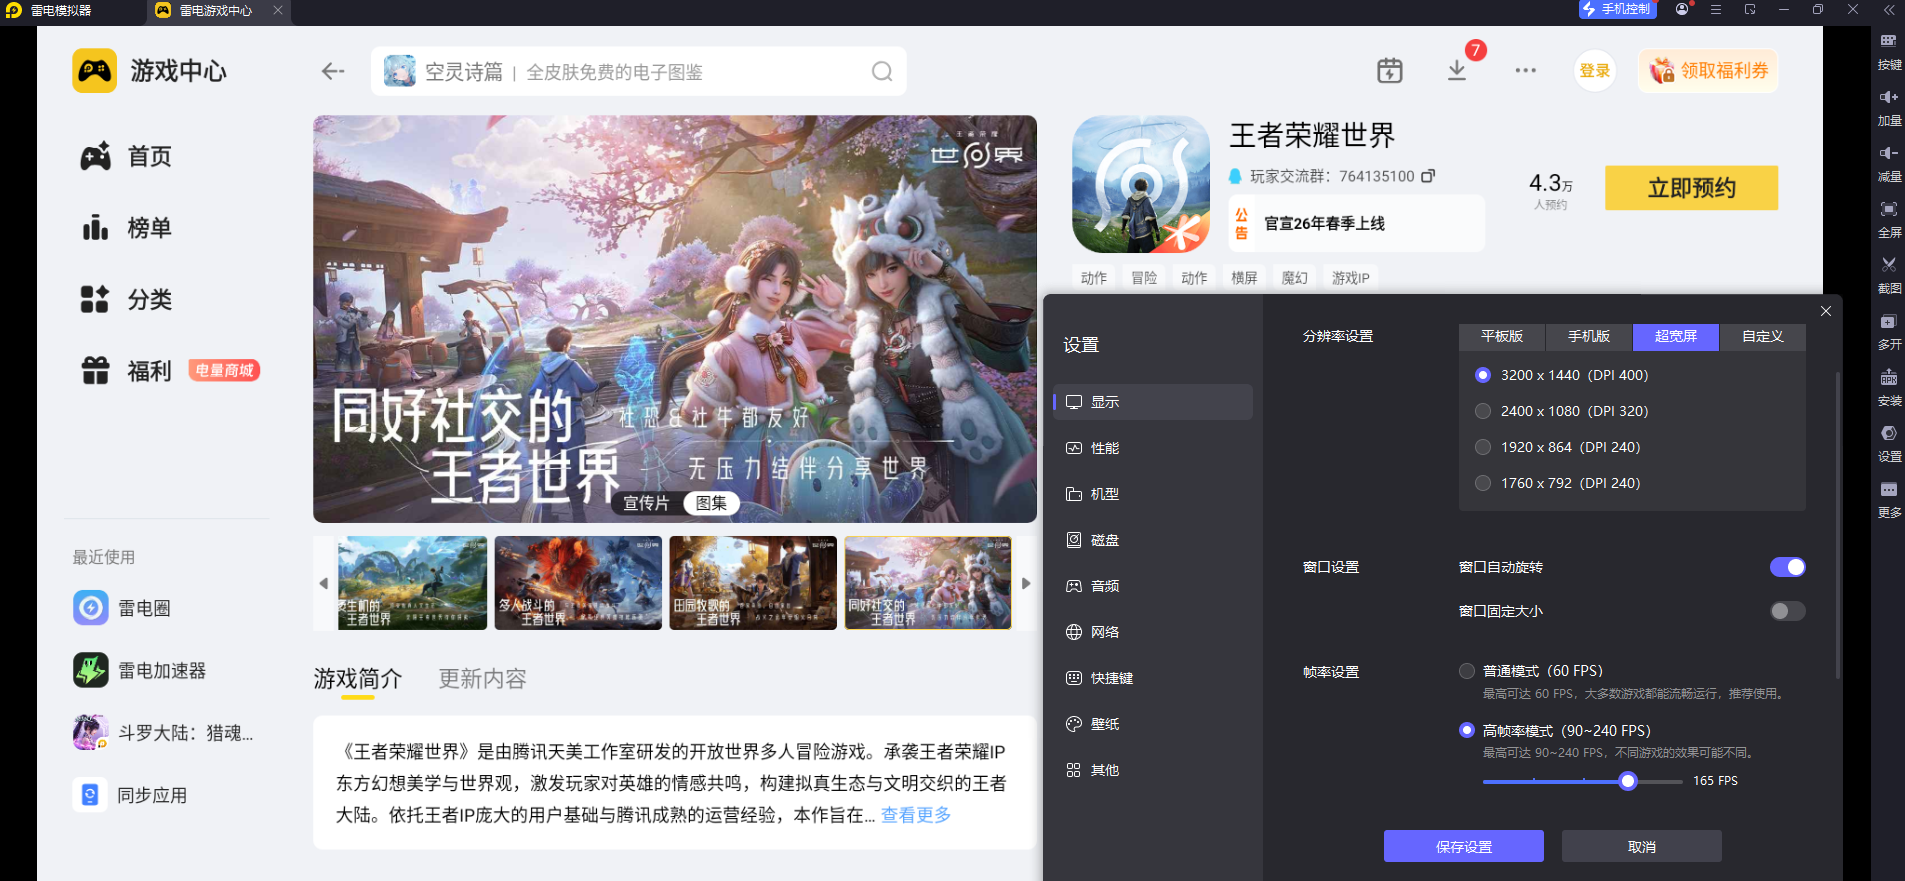Show the previous screenshot thumbnails with the left arrow
Image resolution: width=1905 pixels, height=881 pixels.
[x=323, y=583]
